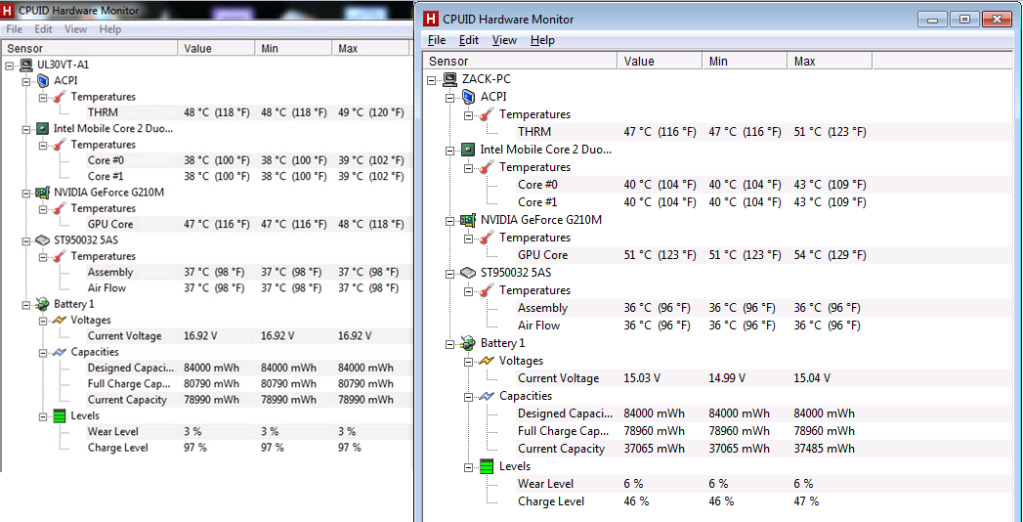
Task: Open the View menu in left window
Action: click(76, 29)
